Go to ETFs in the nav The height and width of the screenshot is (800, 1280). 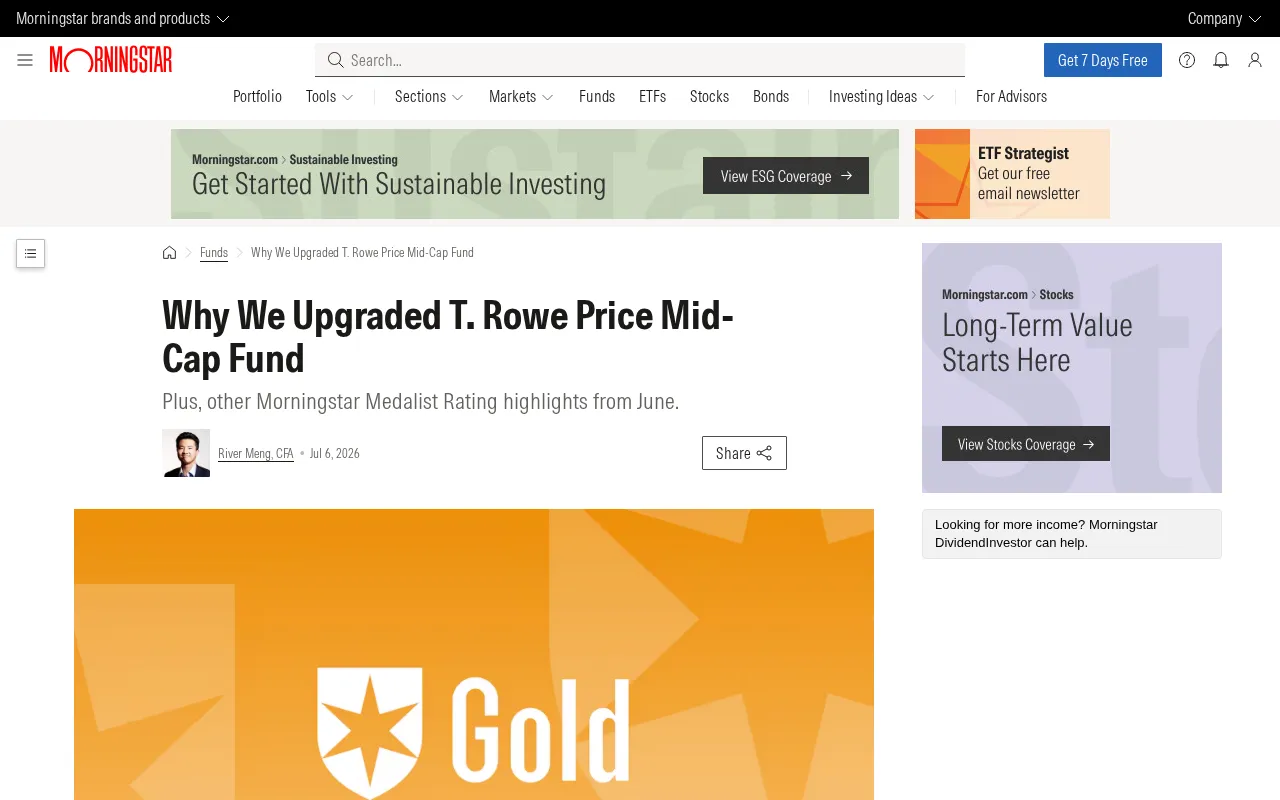coord(652,96)
